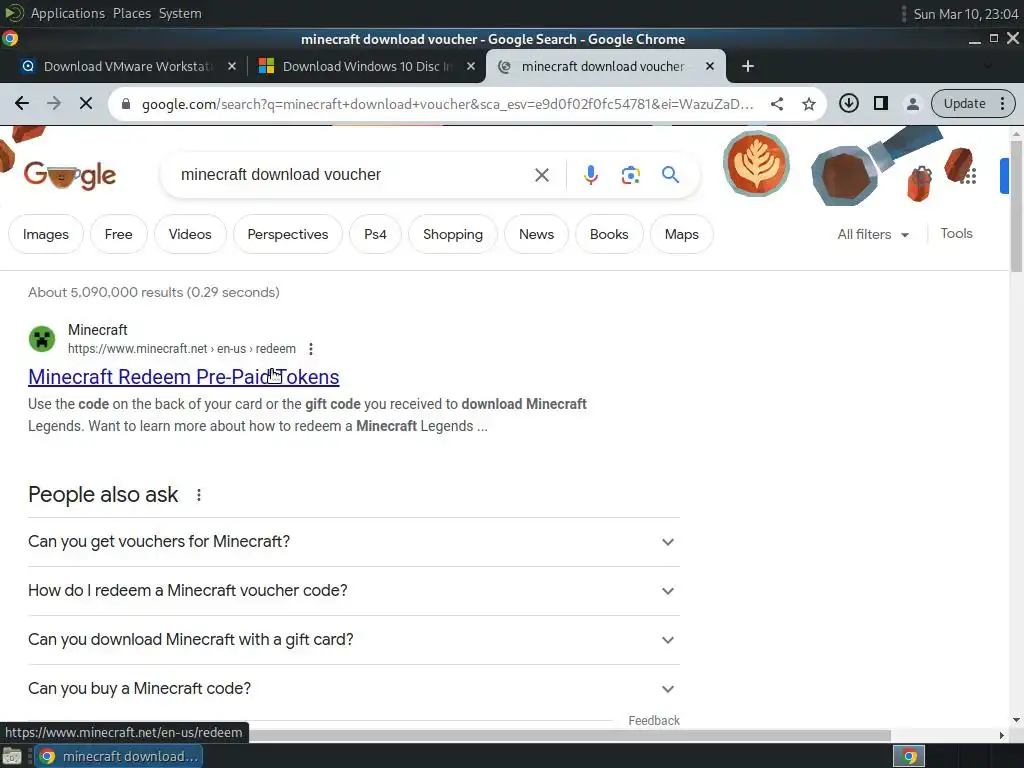Viewport: 1024px width, 768px height.
Task: Close the minecraft download voucher tab
Action: (709, 66)
